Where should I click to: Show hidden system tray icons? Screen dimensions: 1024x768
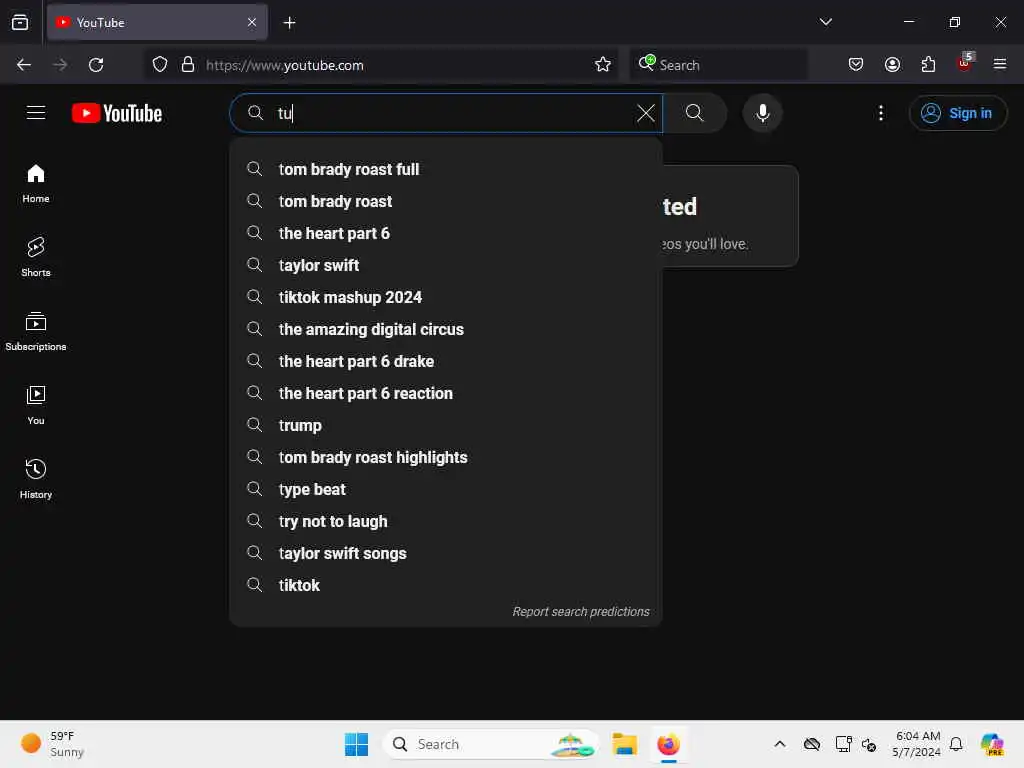point(779,744)
